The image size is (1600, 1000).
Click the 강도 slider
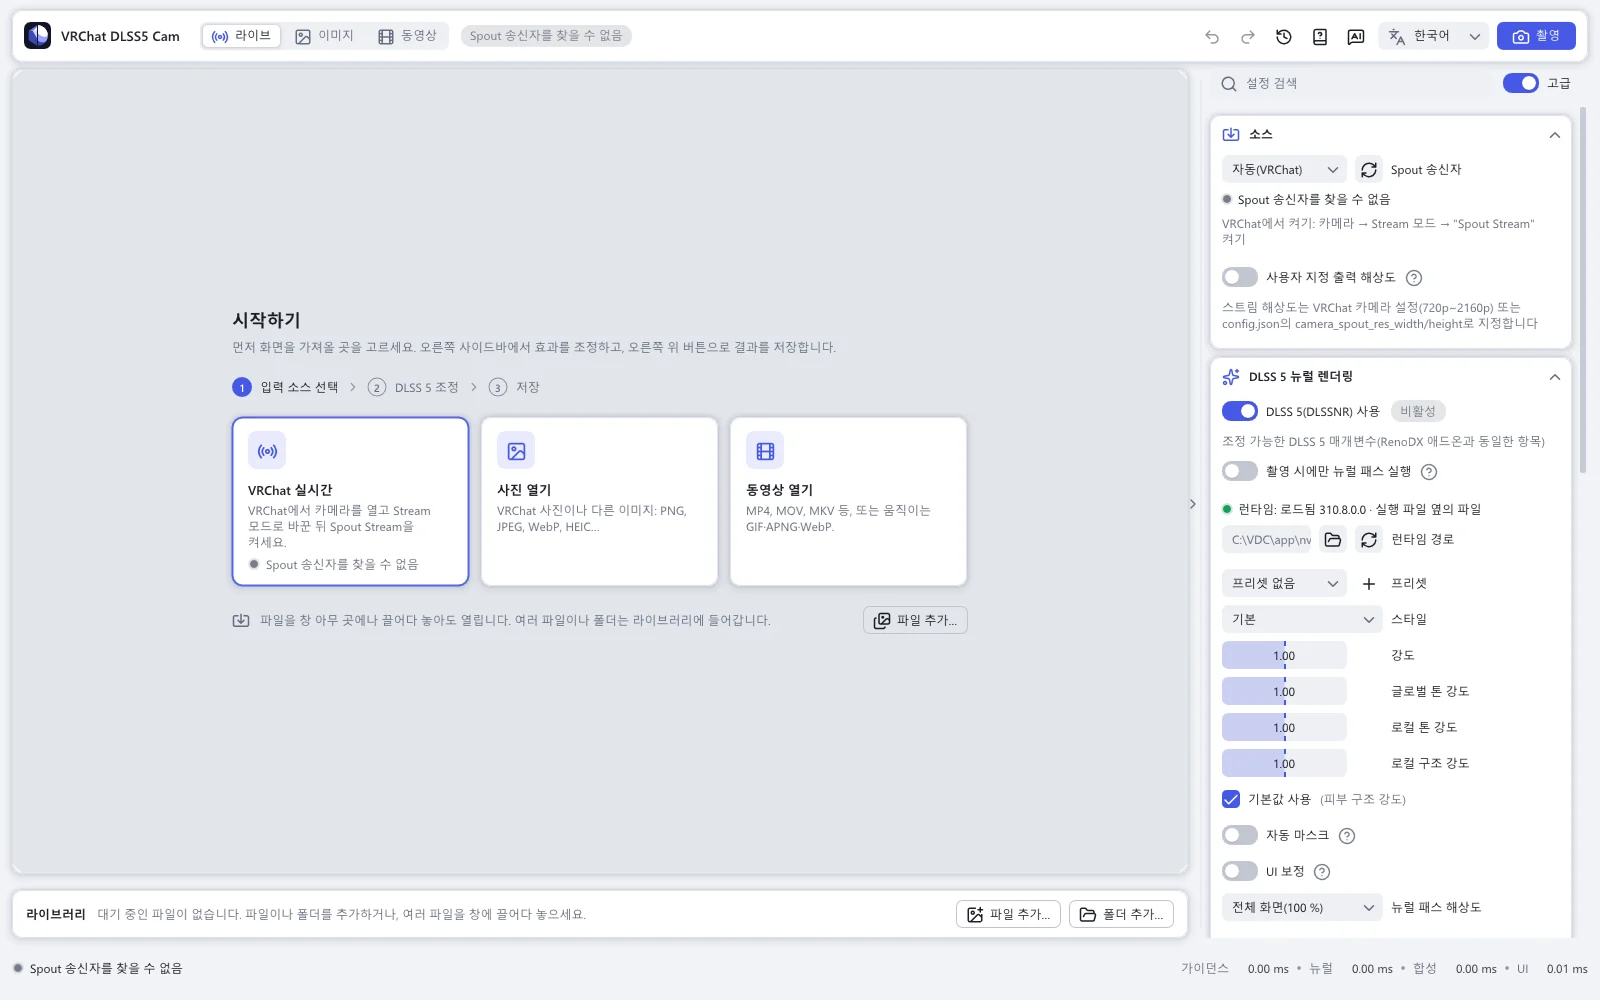pos(1284,656)
